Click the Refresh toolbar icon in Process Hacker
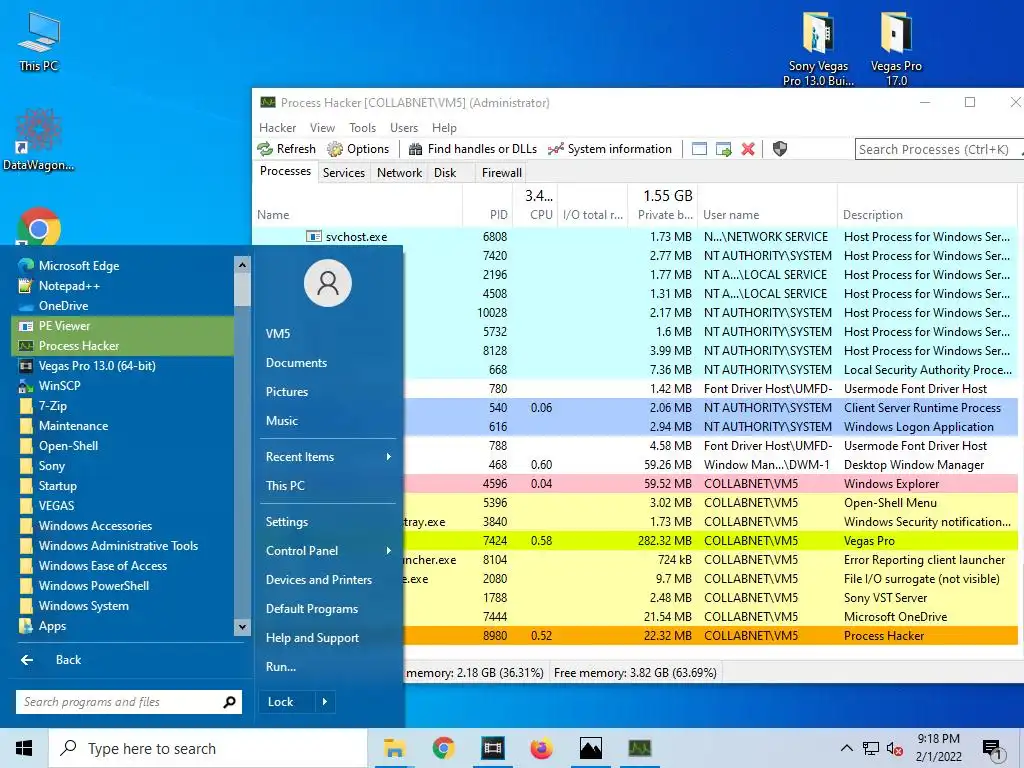1024x768 pixels. 265,149
